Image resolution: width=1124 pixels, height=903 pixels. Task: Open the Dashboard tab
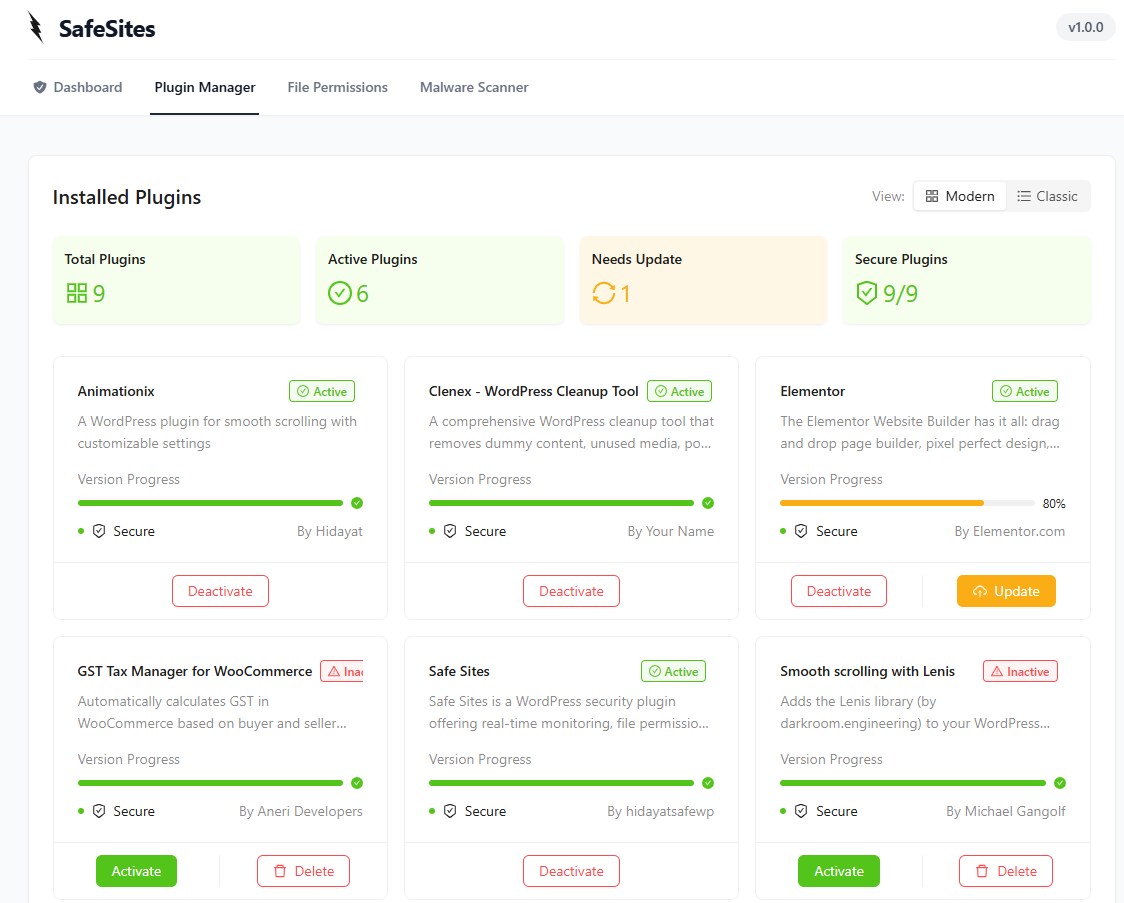(x=77, y=87)
